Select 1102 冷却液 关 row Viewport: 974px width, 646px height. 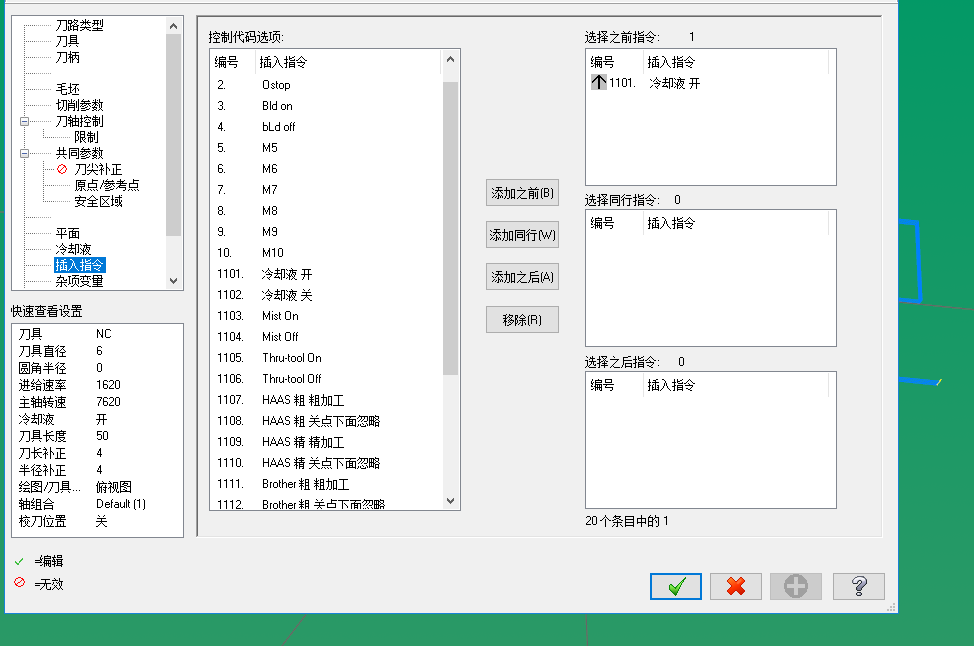[326, 295]
